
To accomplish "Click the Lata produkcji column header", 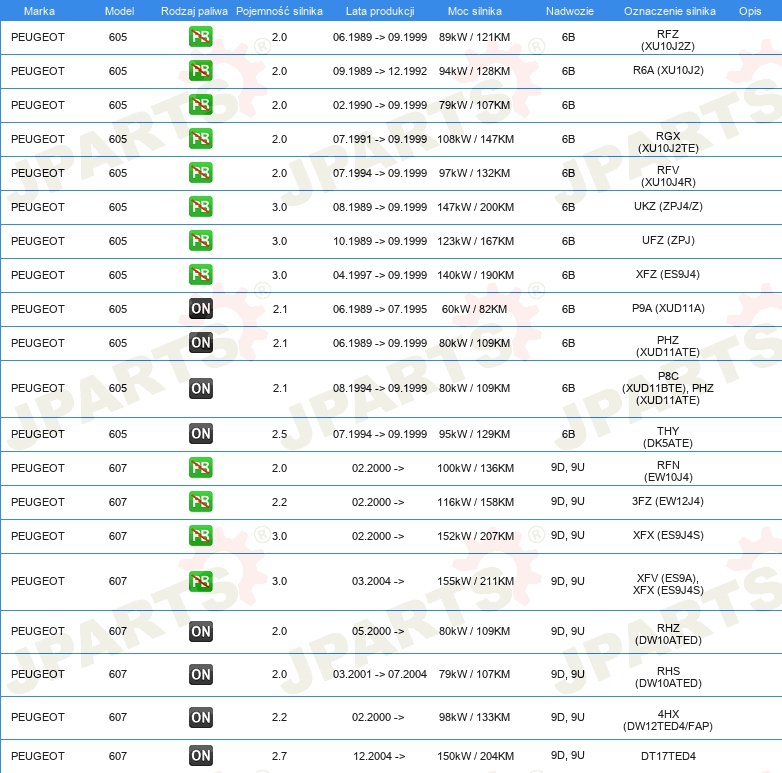I will coord(380,11).
